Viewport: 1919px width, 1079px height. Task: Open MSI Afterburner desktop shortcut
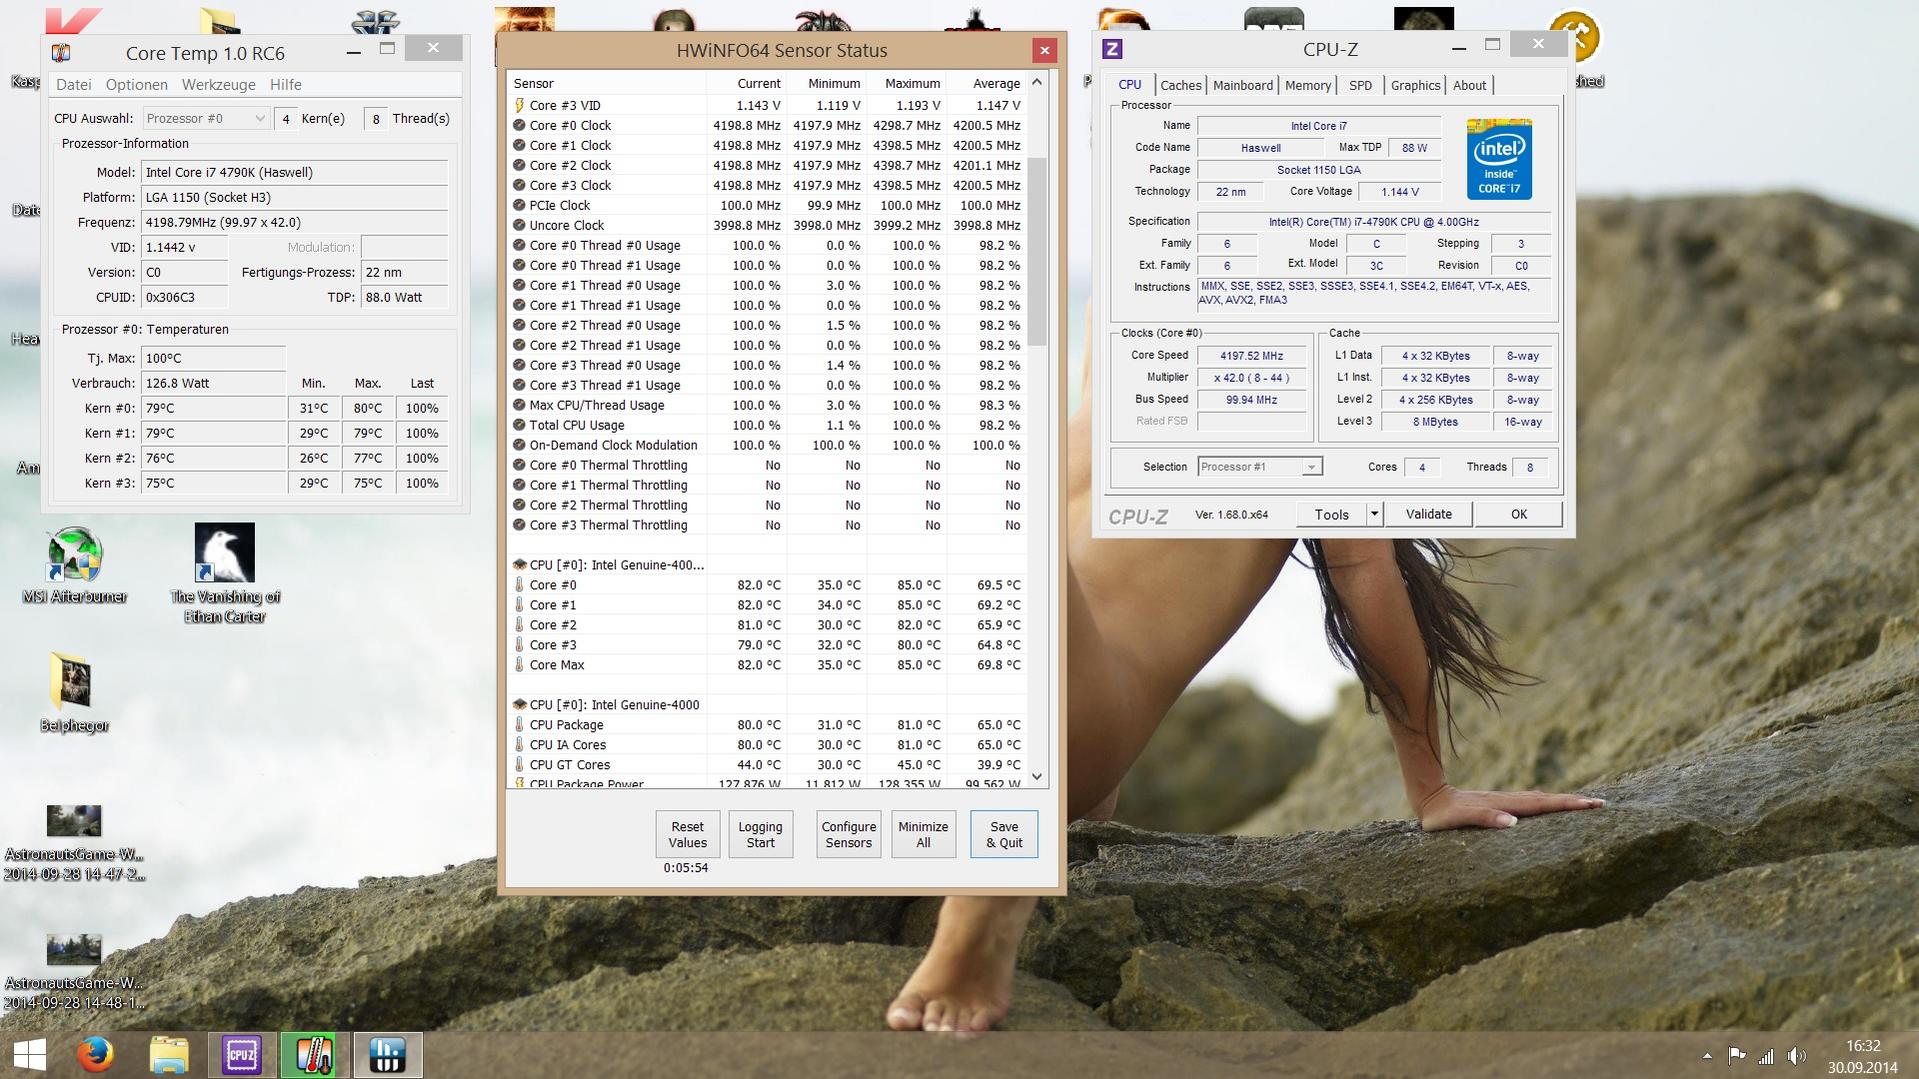click(x=75, y=566)
